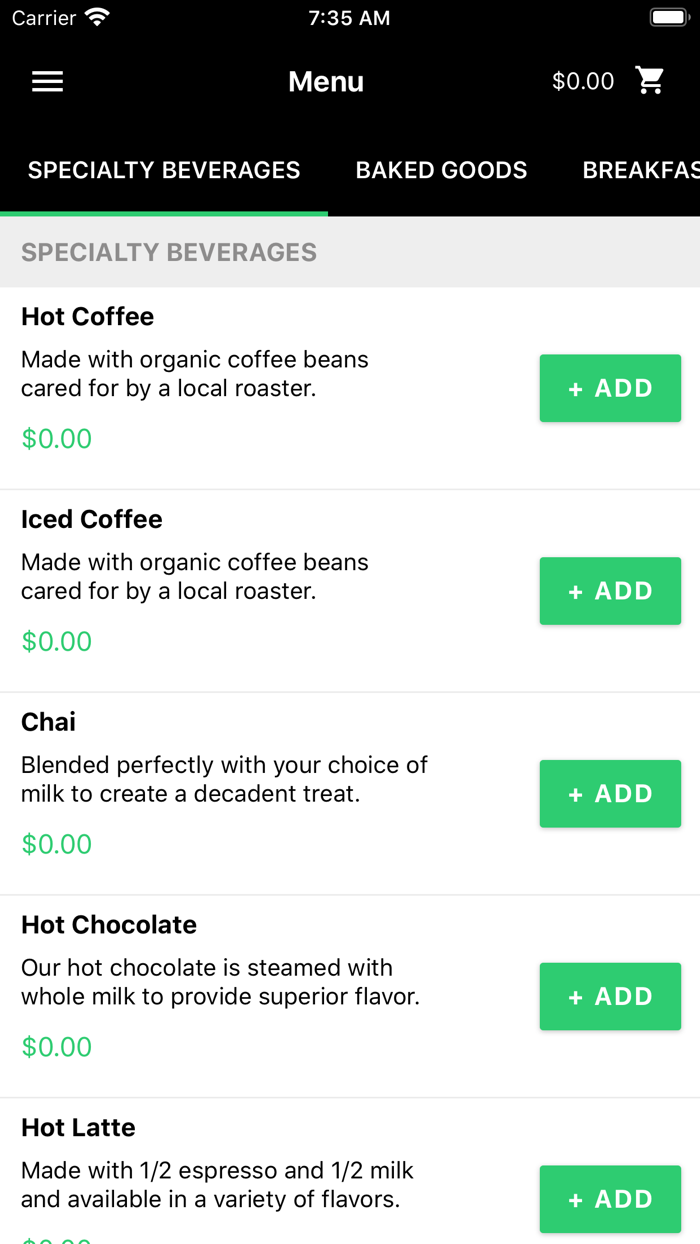The image size is (700, 1244).
Task: Tap the Wi-Fi status icon
Action: coord(98,18)
